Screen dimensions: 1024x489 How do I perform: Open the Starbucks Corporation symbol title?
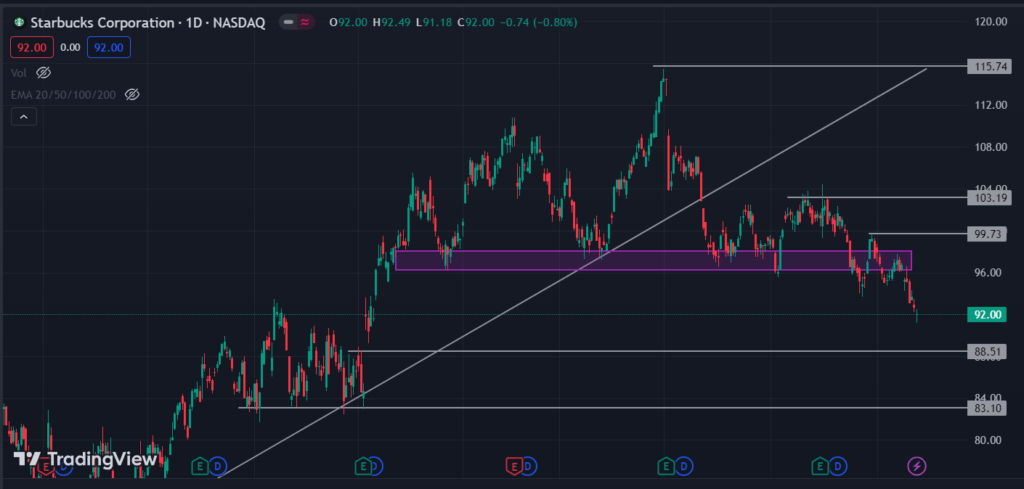pyautogui.click(x=148, y=22)
